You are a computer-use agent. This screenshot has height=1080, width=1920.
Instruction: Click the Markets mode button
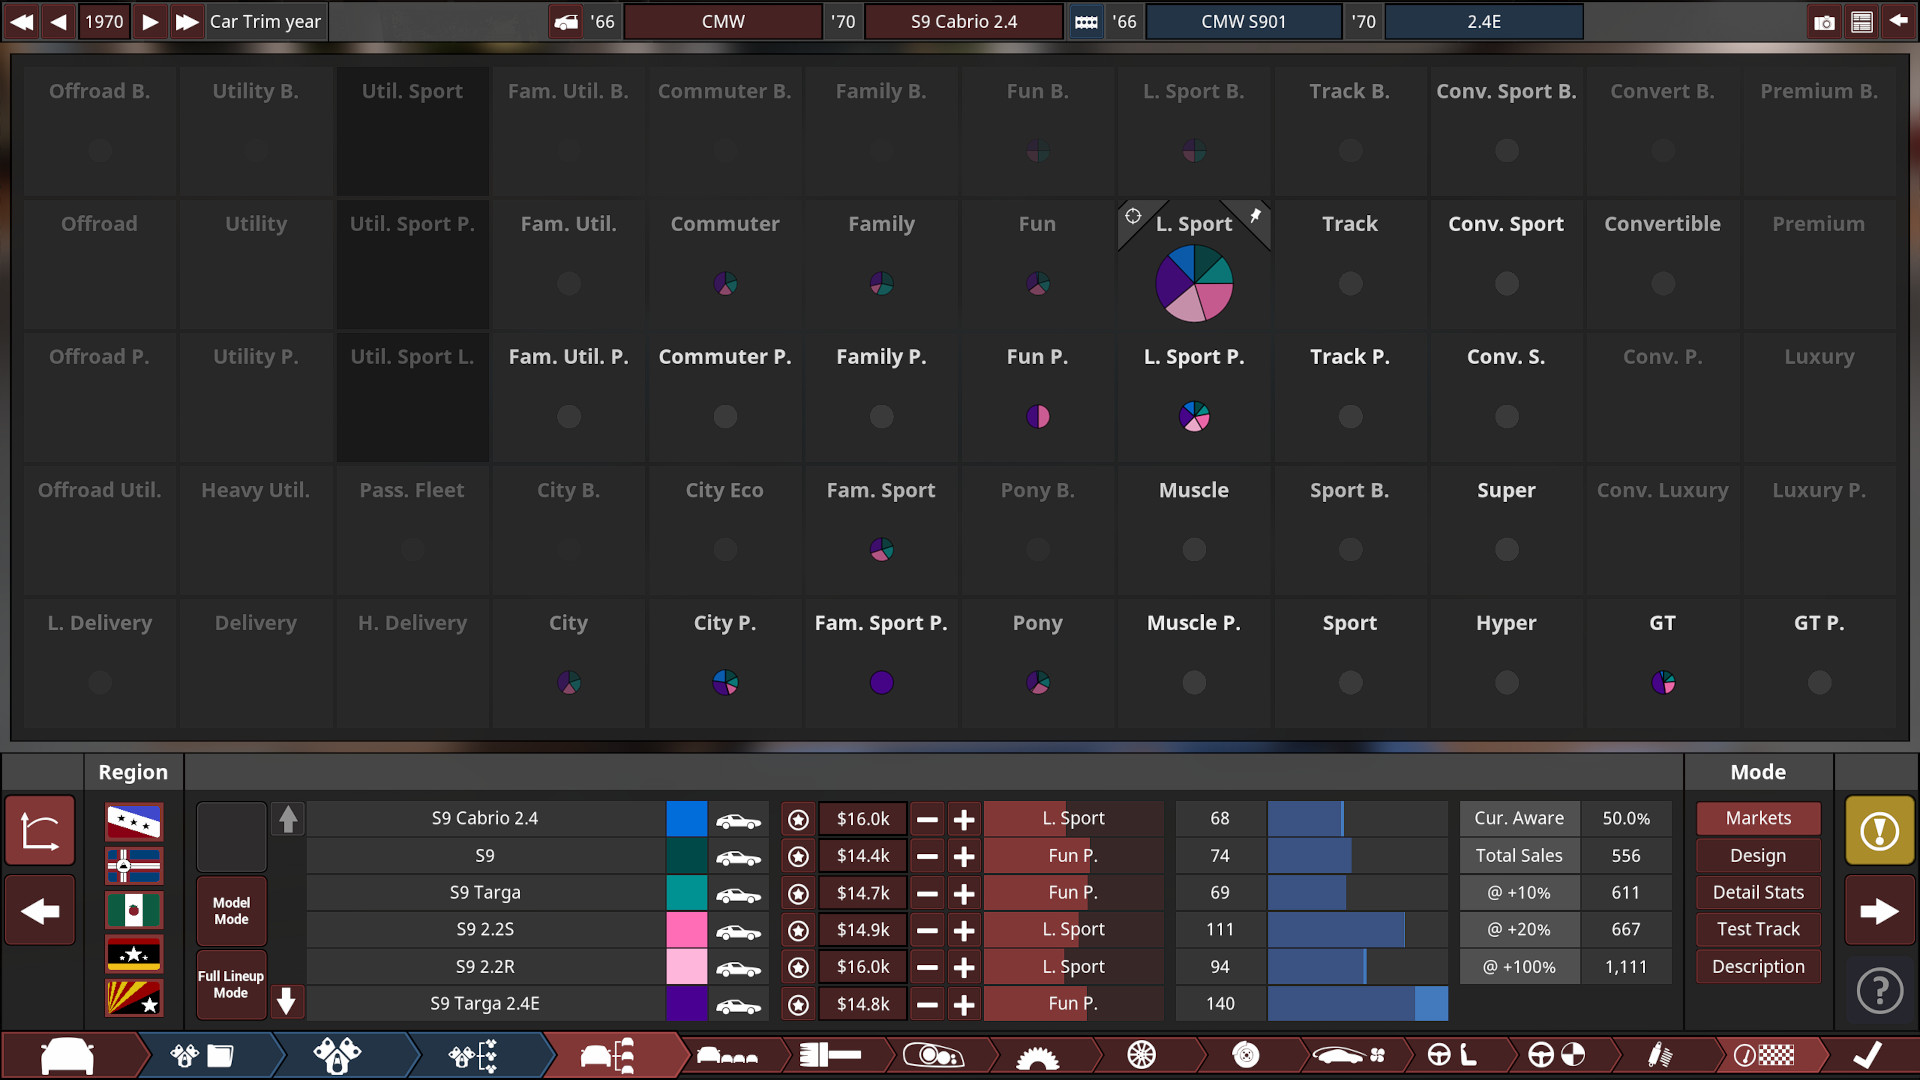point(1759,816)
